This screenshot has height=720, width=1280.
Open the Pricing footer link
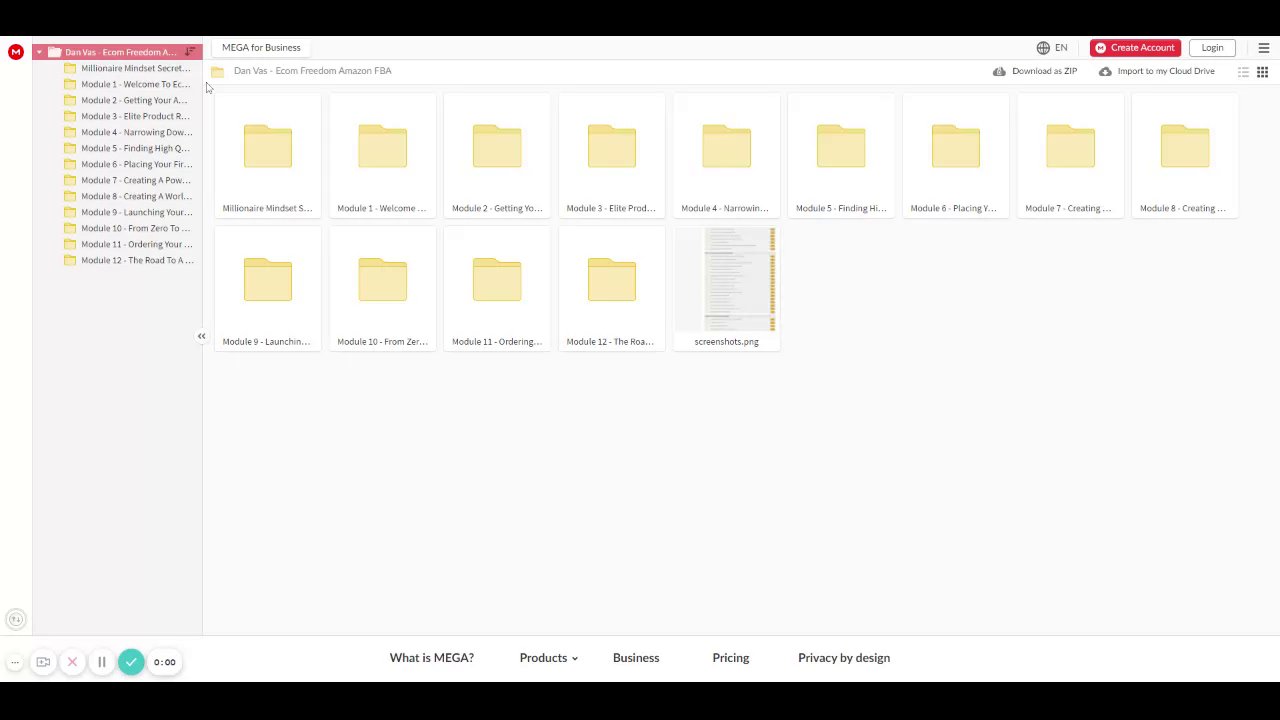coord(731,658)
